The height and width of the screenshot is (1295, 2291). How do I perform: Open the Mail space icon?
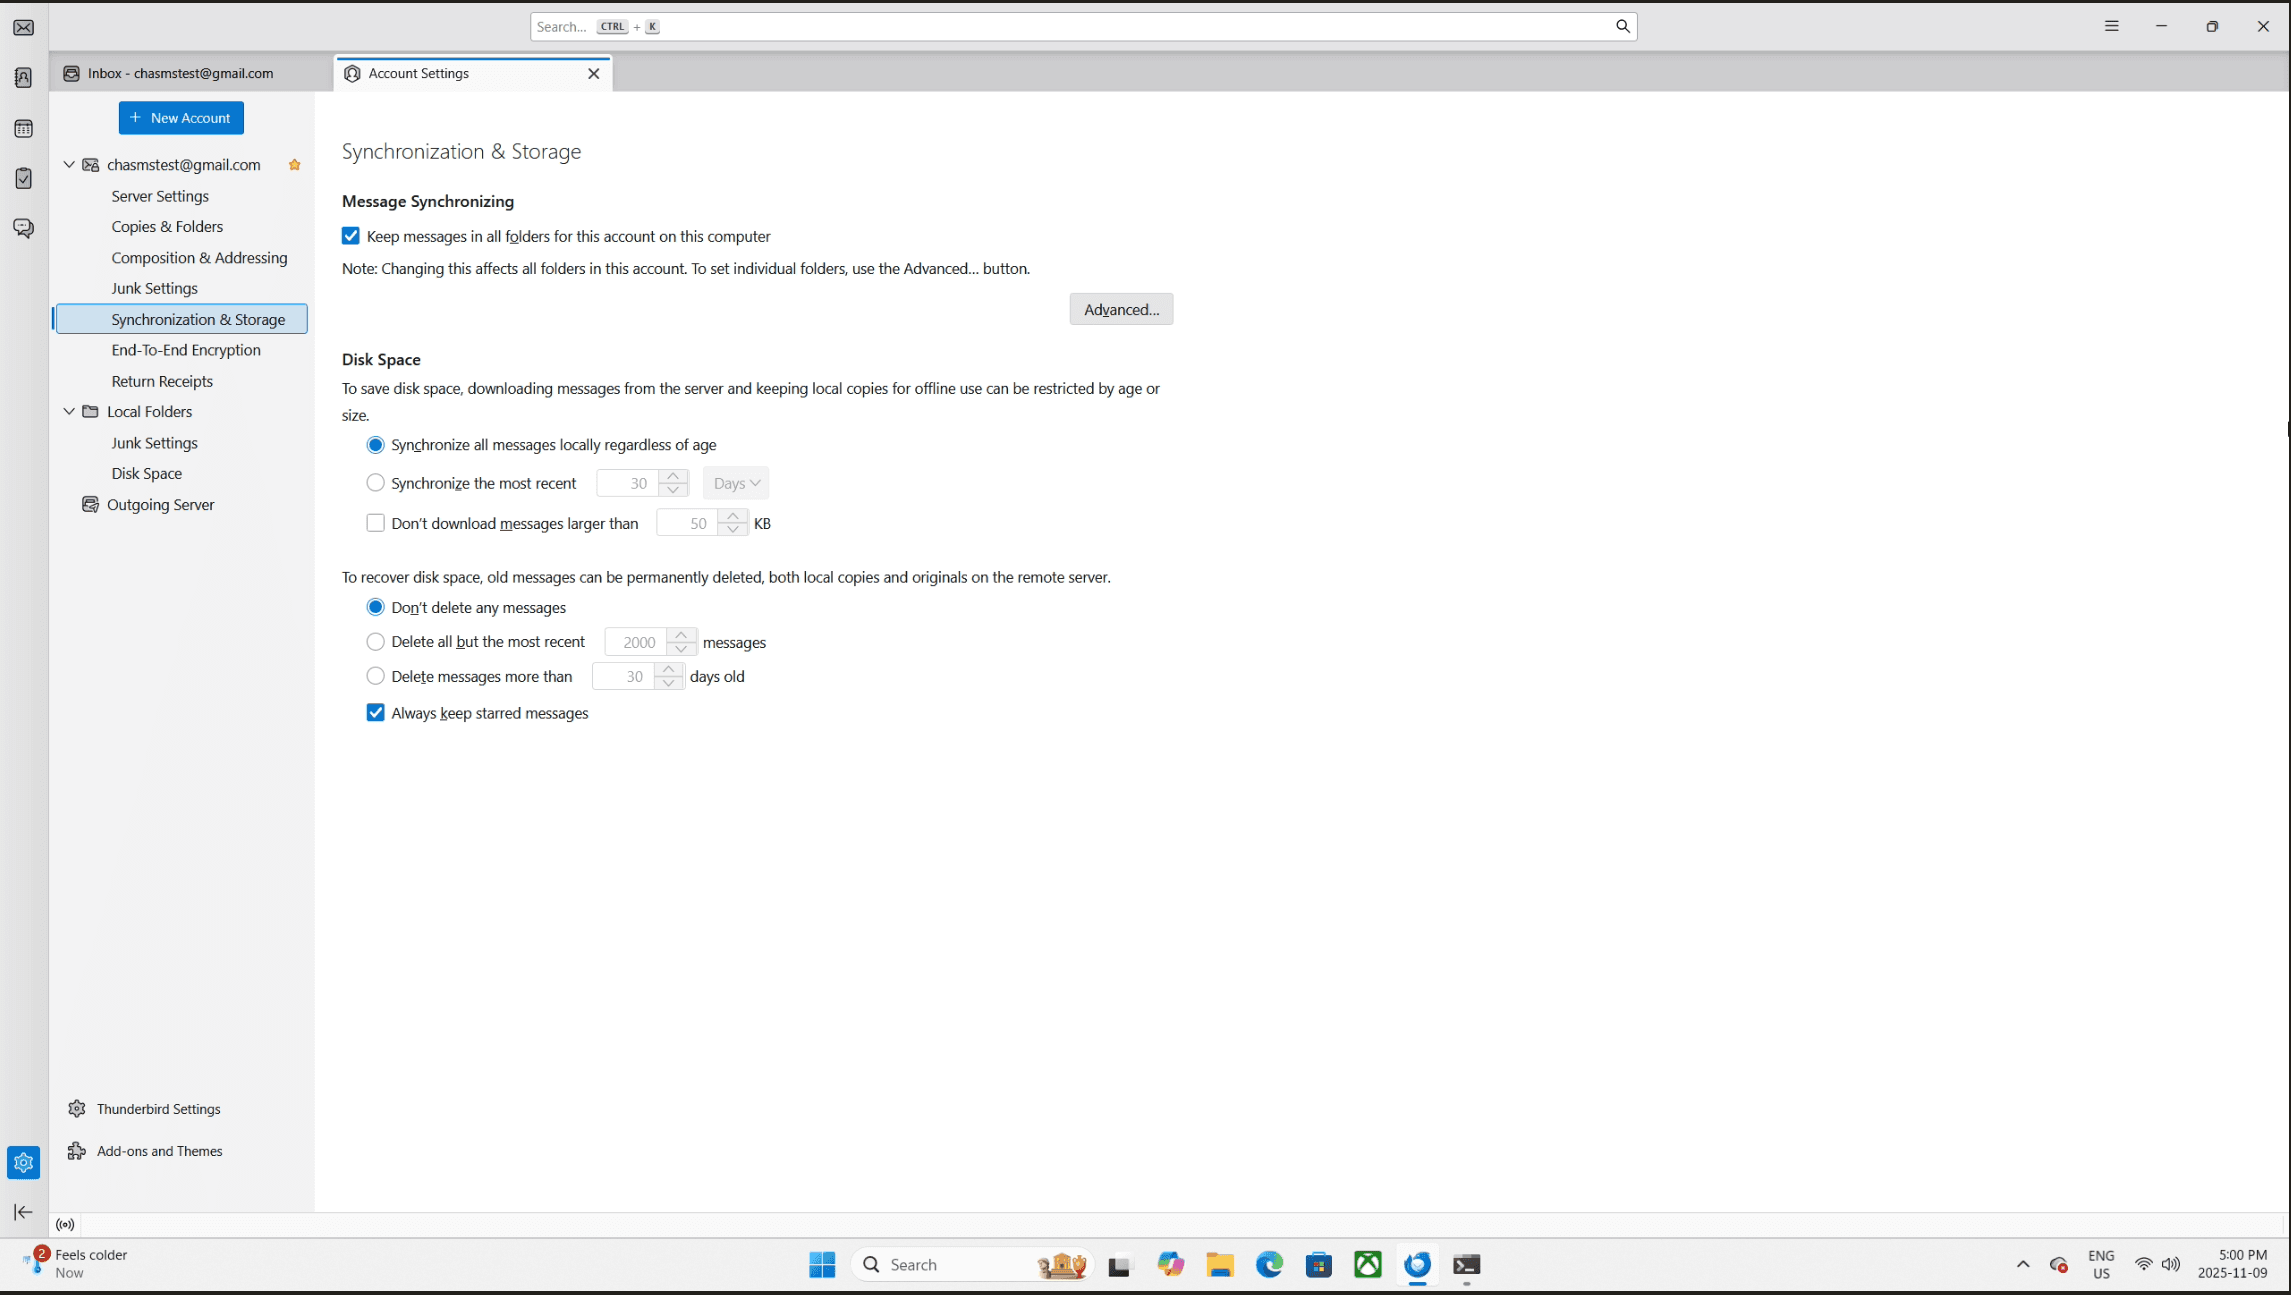click(x=23, y=27)
